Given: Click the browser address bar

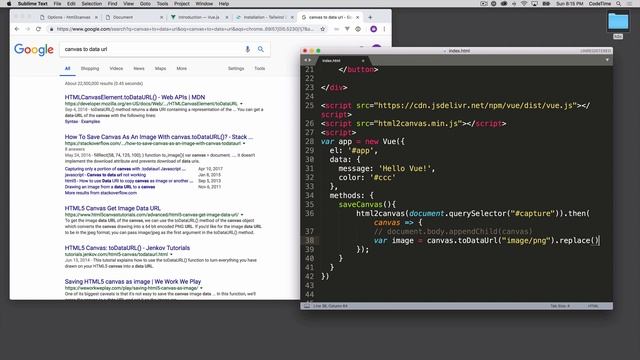Looking at the screenshot, I should click(186, 29).
